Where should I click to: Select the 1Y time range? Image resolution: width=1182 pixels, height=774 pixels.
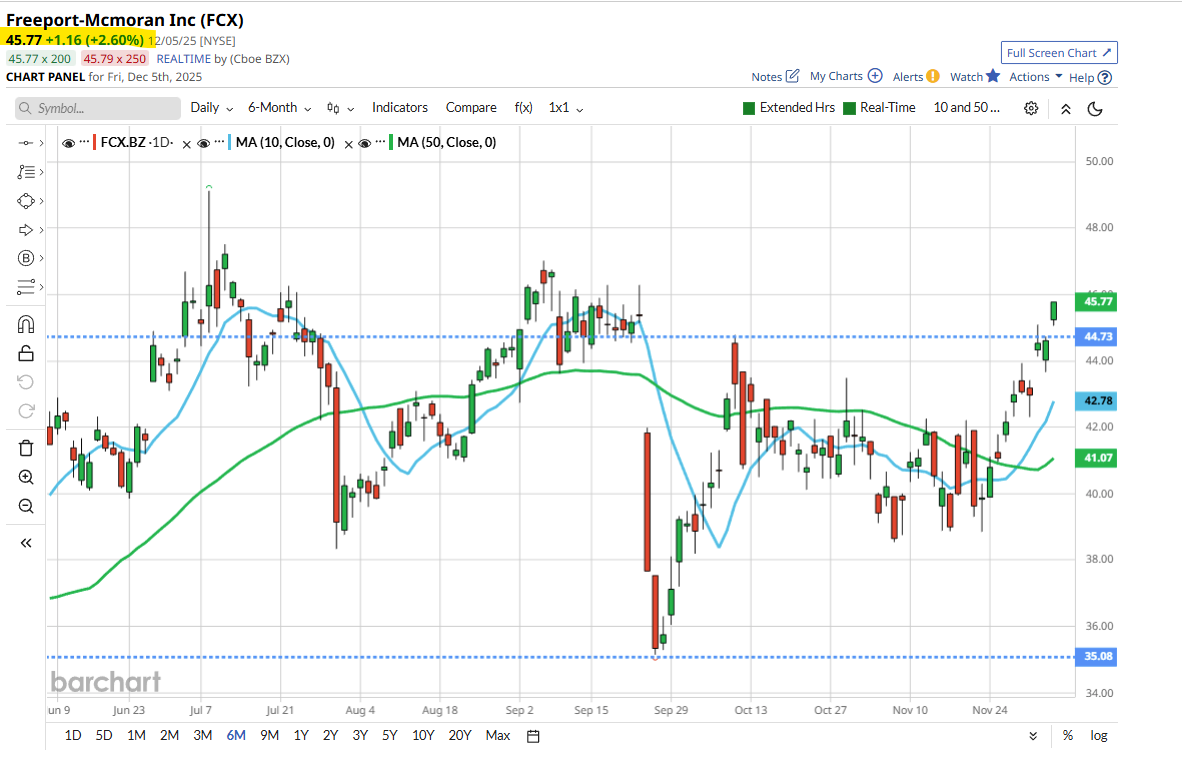click(x=300, y=736)
